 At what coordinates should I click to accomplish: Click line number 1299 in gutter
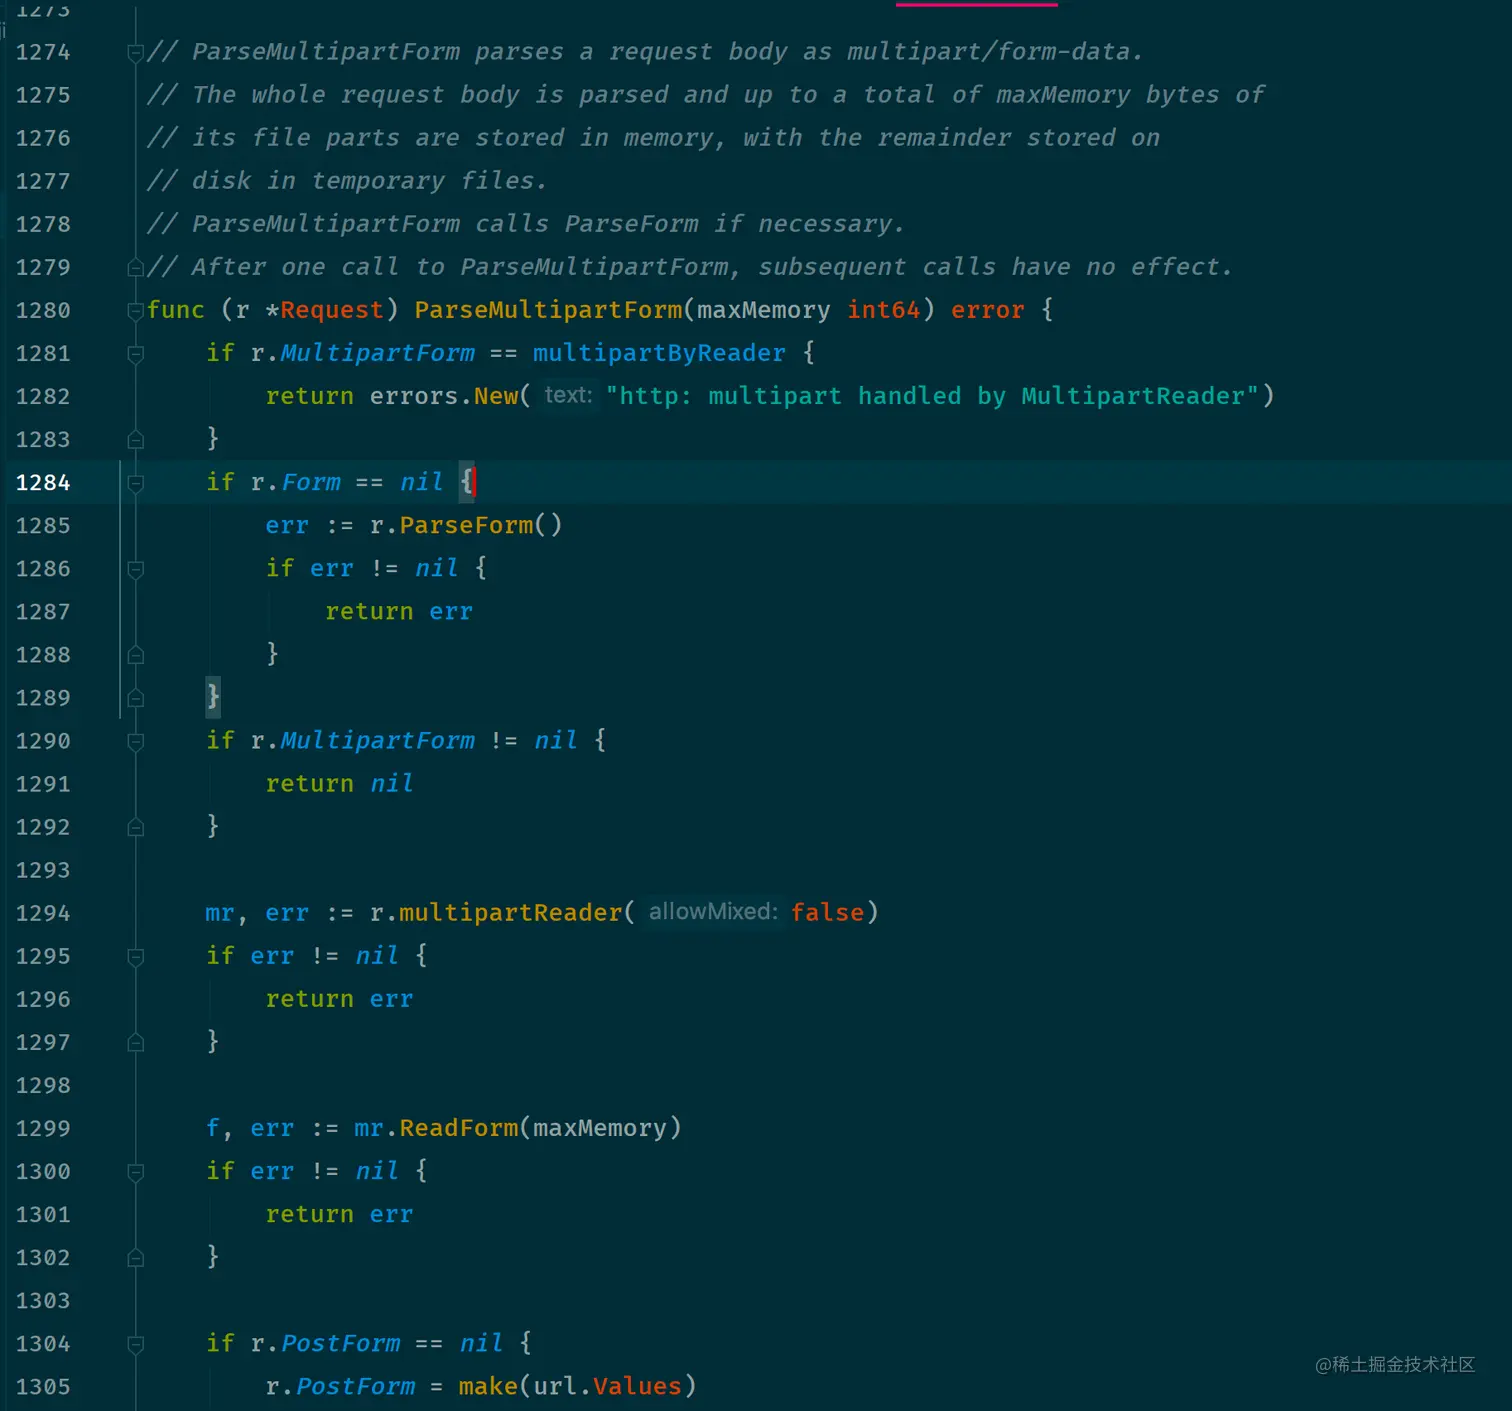pyautogui.click(x=43, y=1128)
